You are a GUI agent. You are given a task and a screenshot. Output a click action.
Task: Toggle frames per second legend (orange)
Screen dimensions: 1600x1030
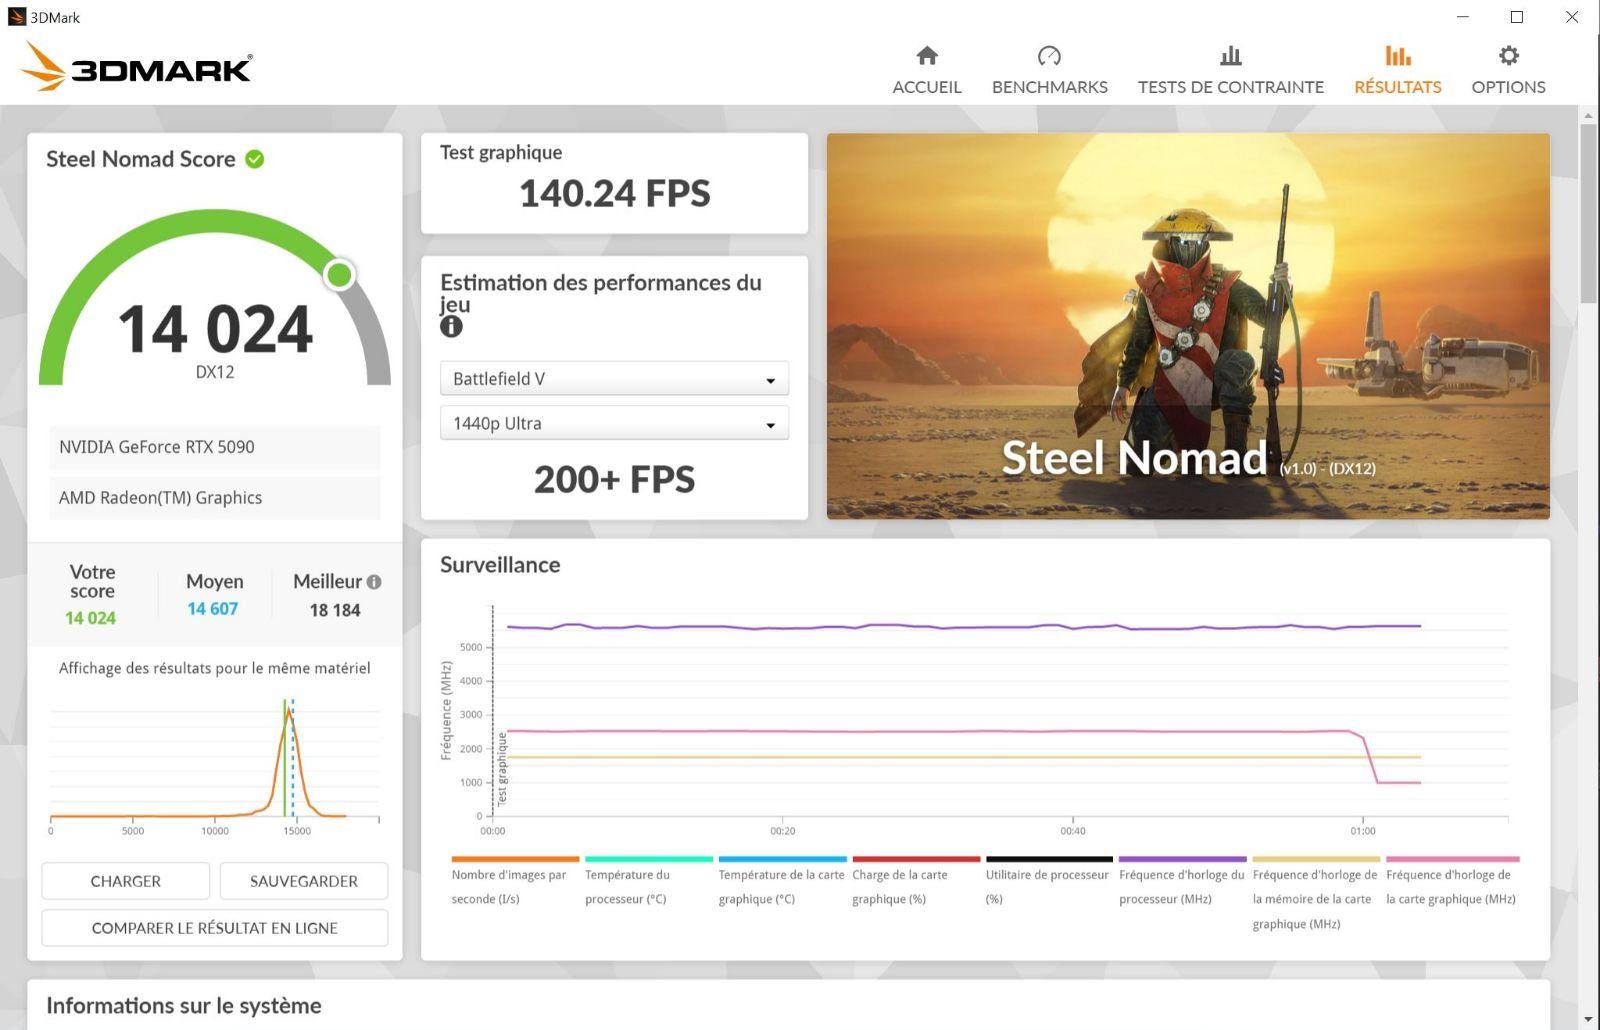tap(515, 859)
